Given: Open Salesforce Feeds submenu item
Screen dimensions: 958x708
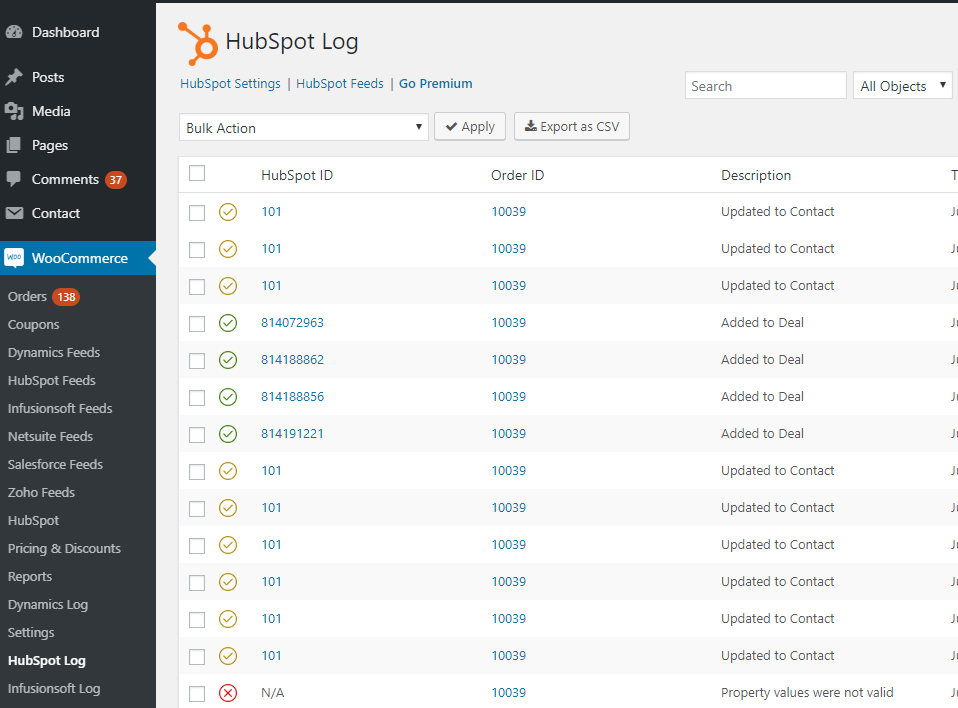Looking at the screenshot, I should coord(55,464).
